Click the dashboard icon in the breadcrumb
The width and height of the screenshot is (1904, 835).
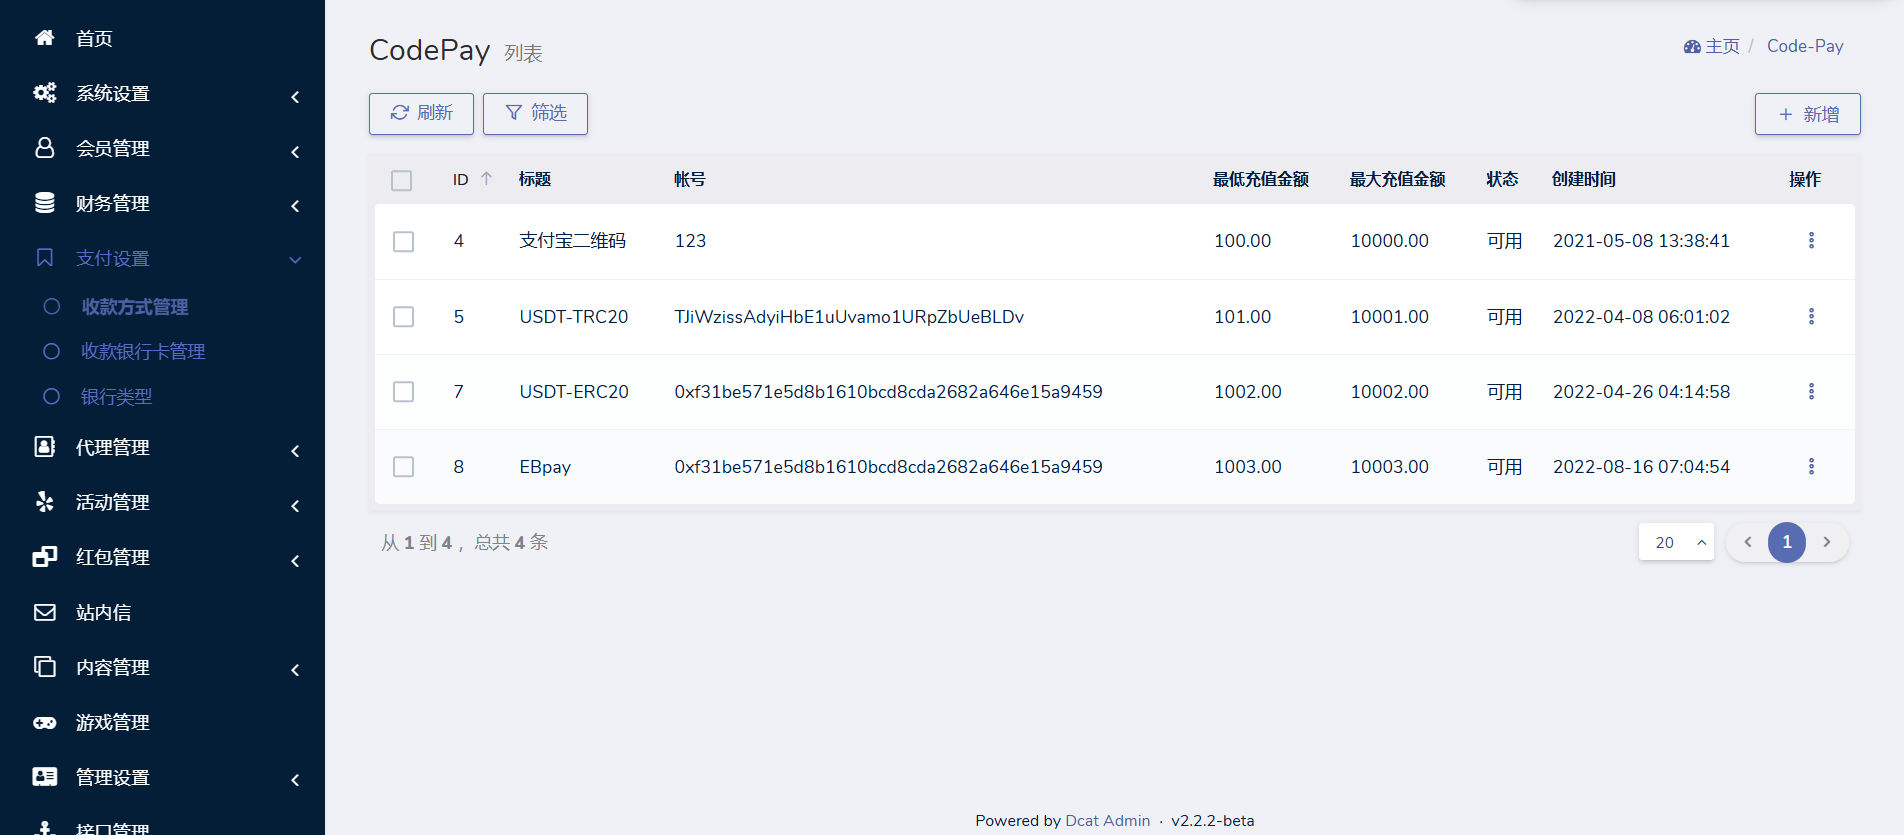coord(1692,47)
